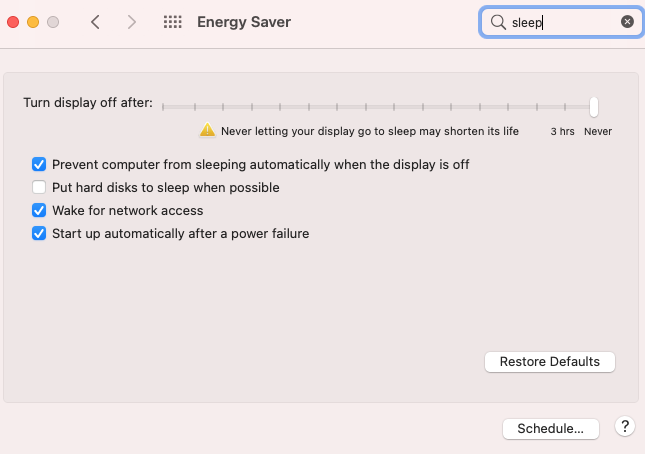Click the forward navigation arrow

coord(131,22)
